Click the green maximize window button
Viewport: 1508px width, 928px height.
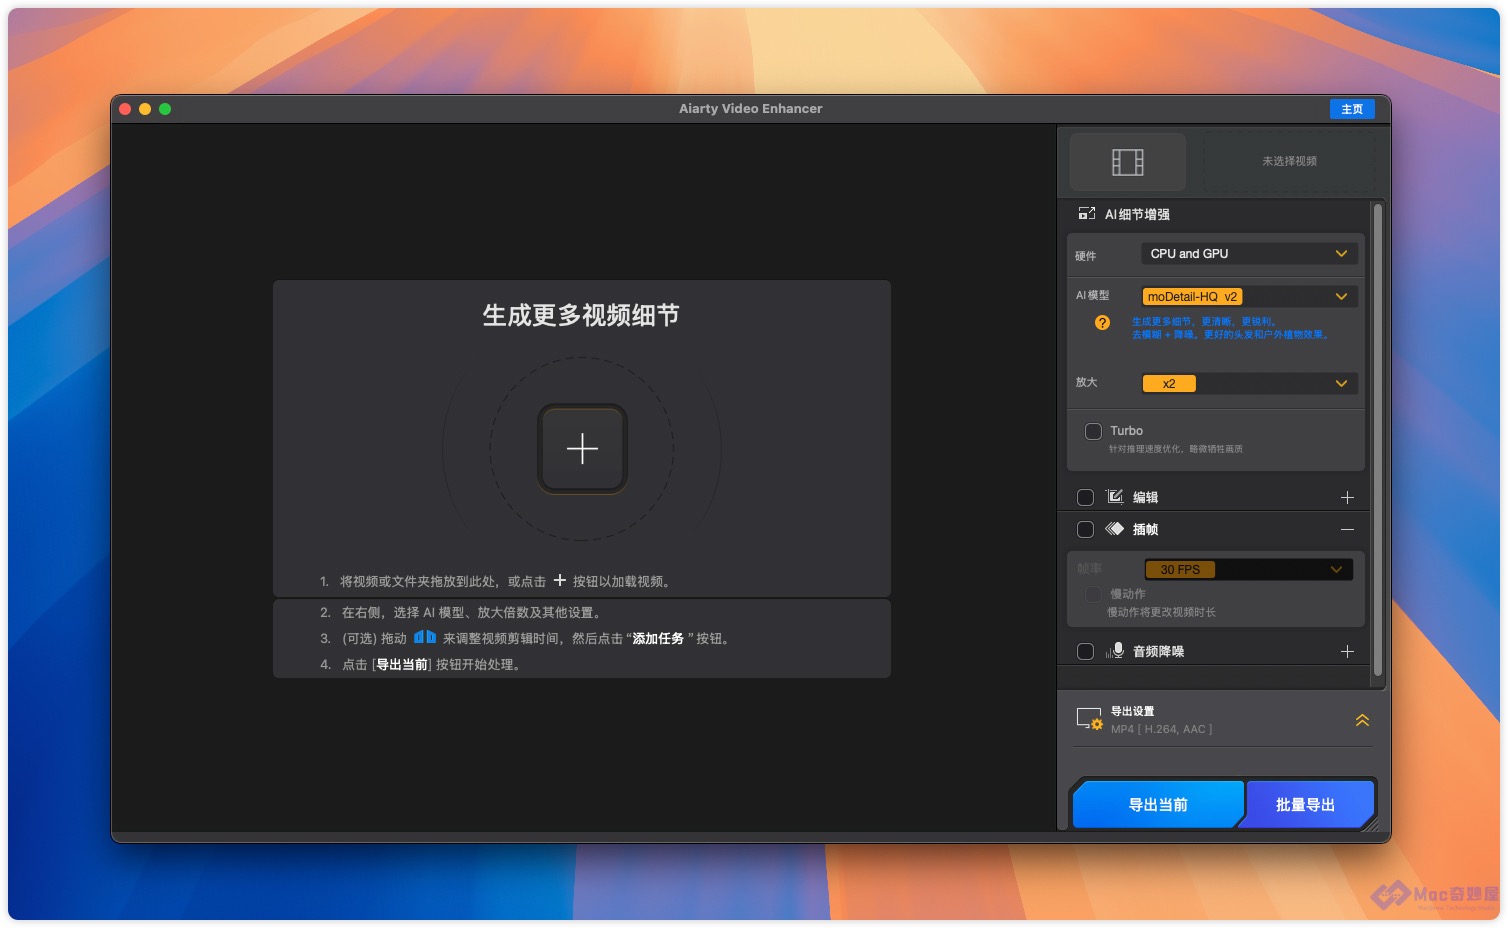[x=165, y=109]
